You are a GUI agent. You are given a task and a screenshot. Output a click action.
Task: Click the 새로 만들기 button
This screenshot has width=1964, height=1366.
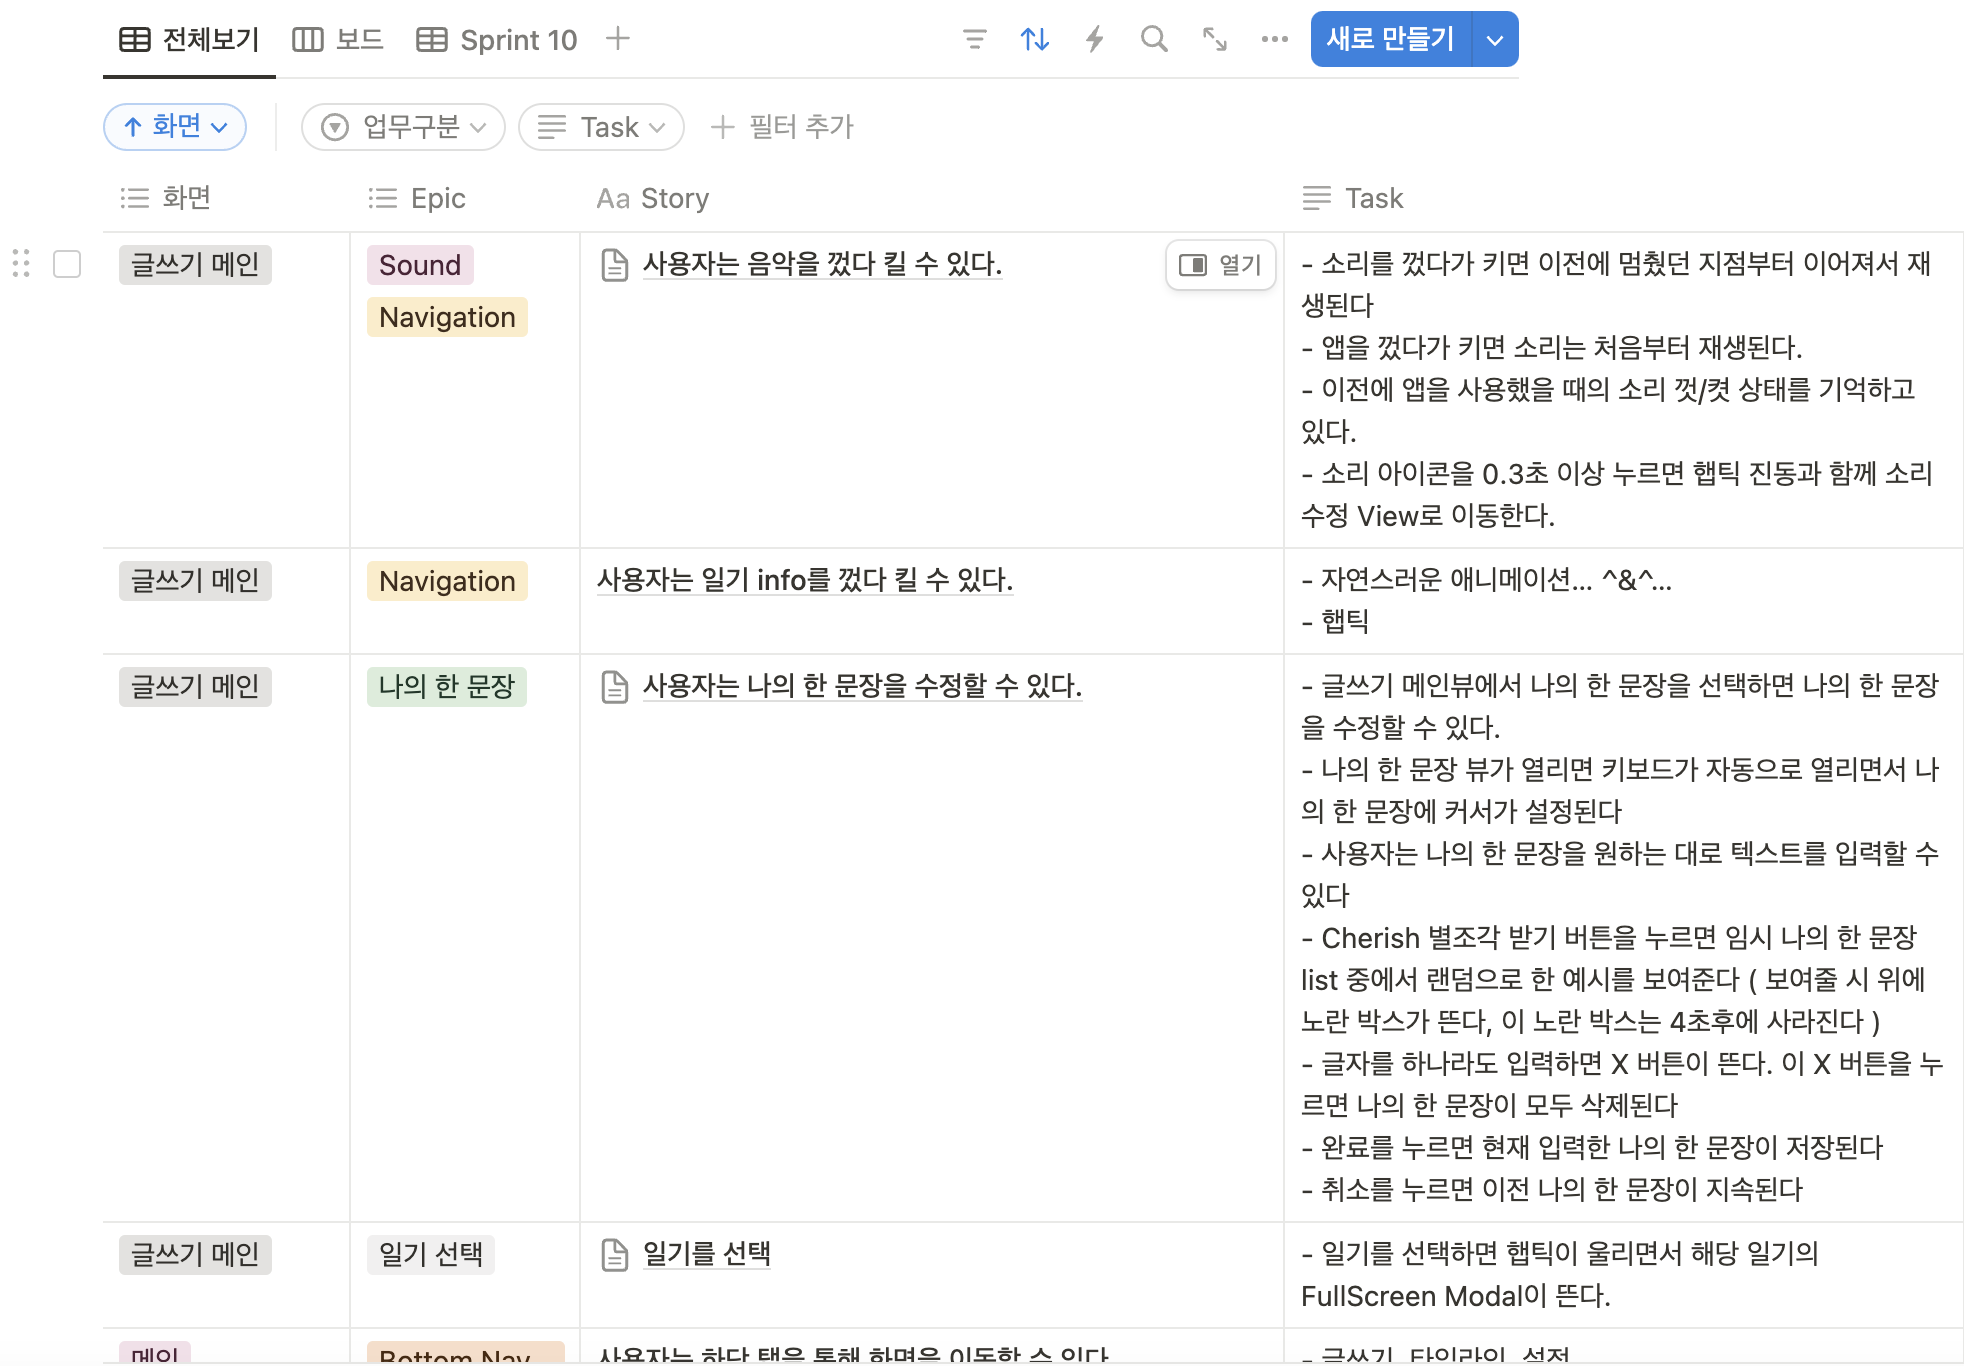1390,40
